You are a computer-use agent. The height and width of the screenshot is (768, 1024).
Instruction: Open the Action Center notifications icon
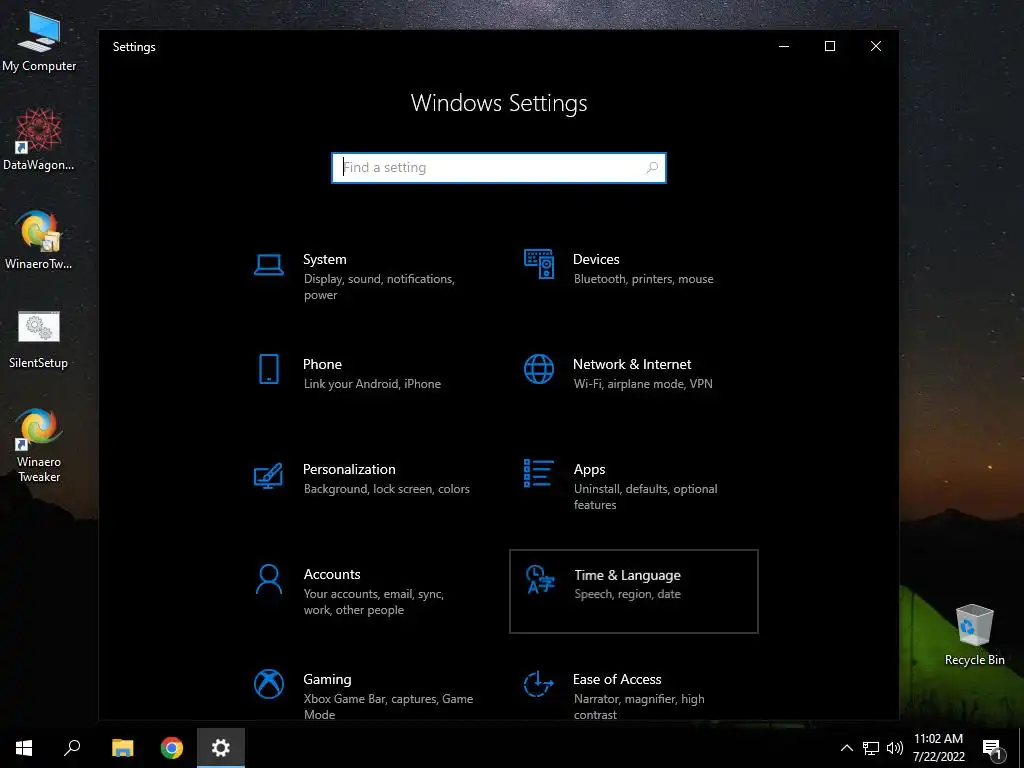993,748
